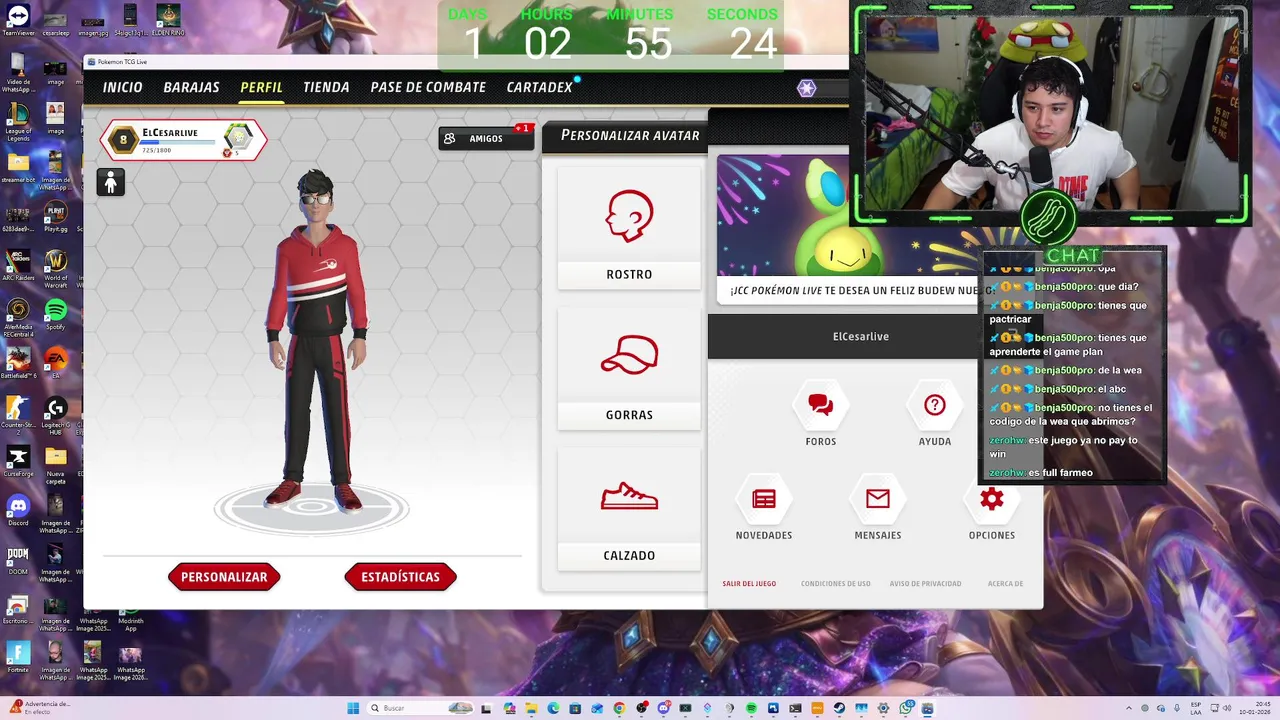The height and width of the screenshot is (720, 1280).
Task: Click the Budew new year banner
Action: coord(848,228)
